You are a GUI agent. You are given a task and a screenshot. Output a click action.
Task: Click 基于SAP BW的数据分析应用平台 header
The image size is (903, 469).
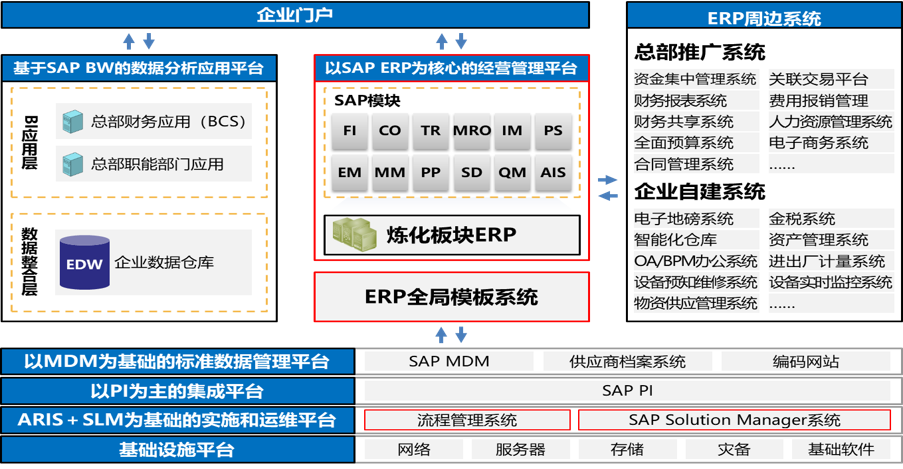[x=139, y=68]
